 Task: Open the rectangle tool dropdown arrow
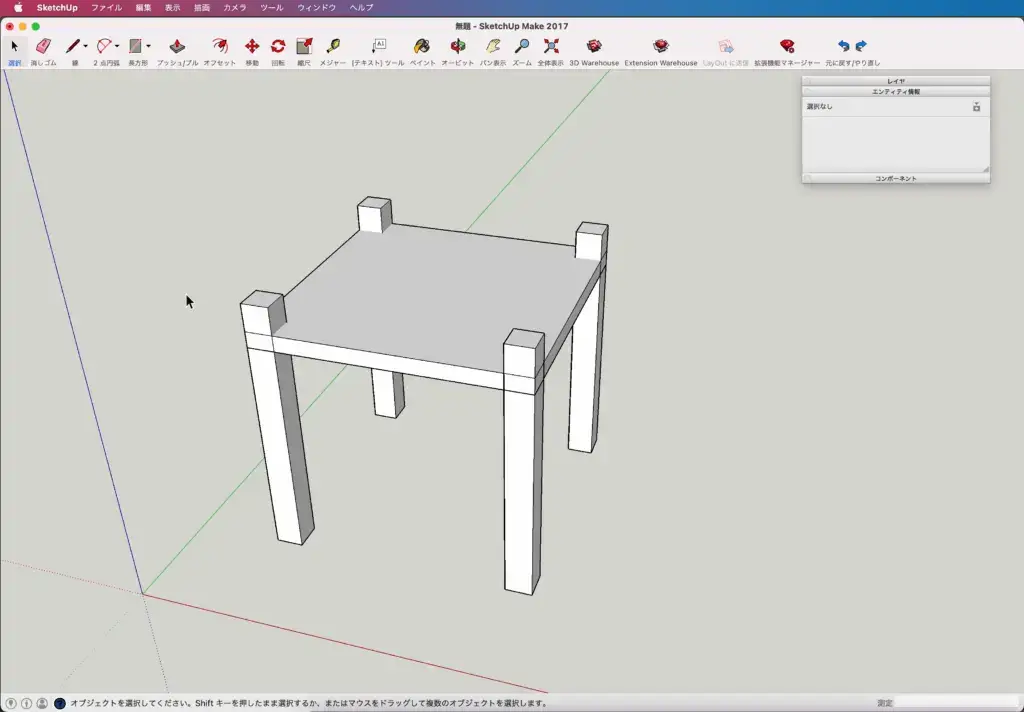point(148,46)
